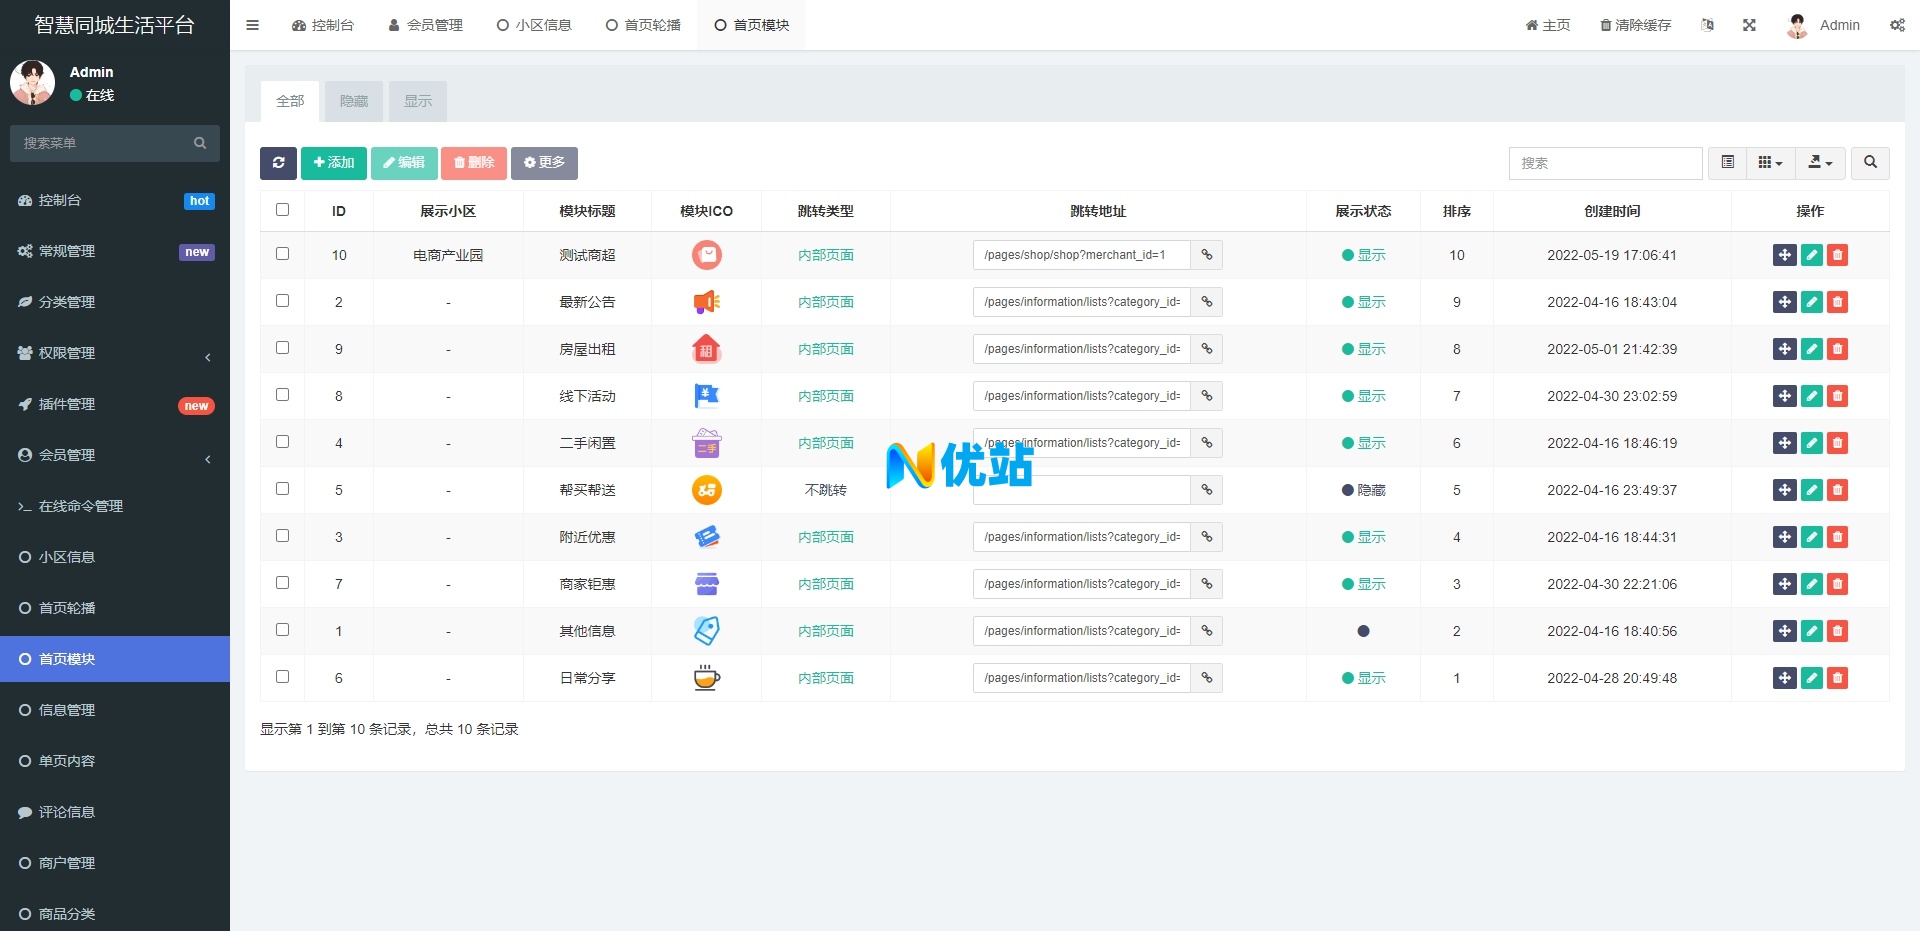Toggle 隐藏 display status of 帮买帮送
The width and height of the screenshot is (1920, 931).
pos(1363,490)
